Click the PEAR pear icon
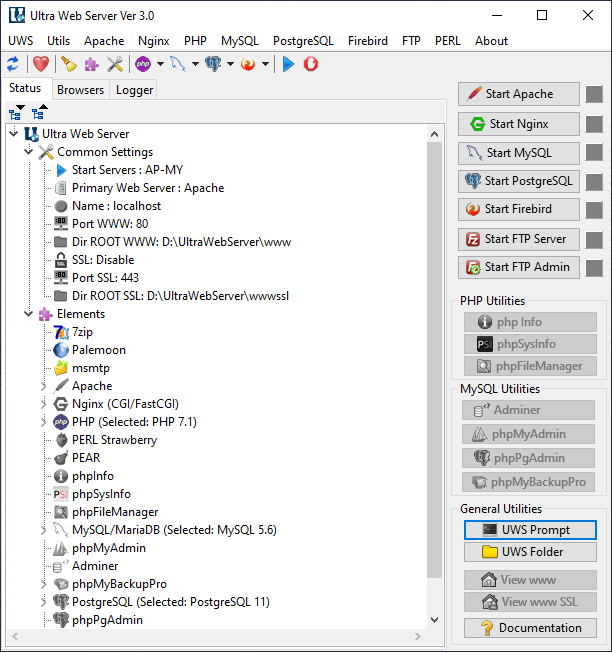The image size is (612, 652). [x=61, y=458]
